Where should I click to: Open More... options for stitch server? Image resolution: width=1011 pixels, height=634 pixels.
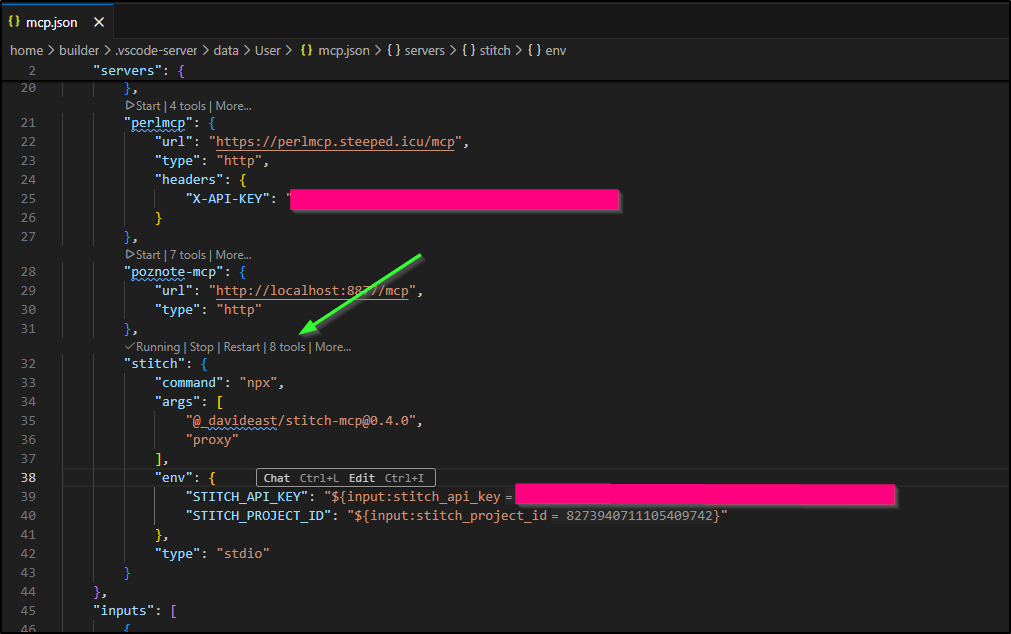click(333, 347)
